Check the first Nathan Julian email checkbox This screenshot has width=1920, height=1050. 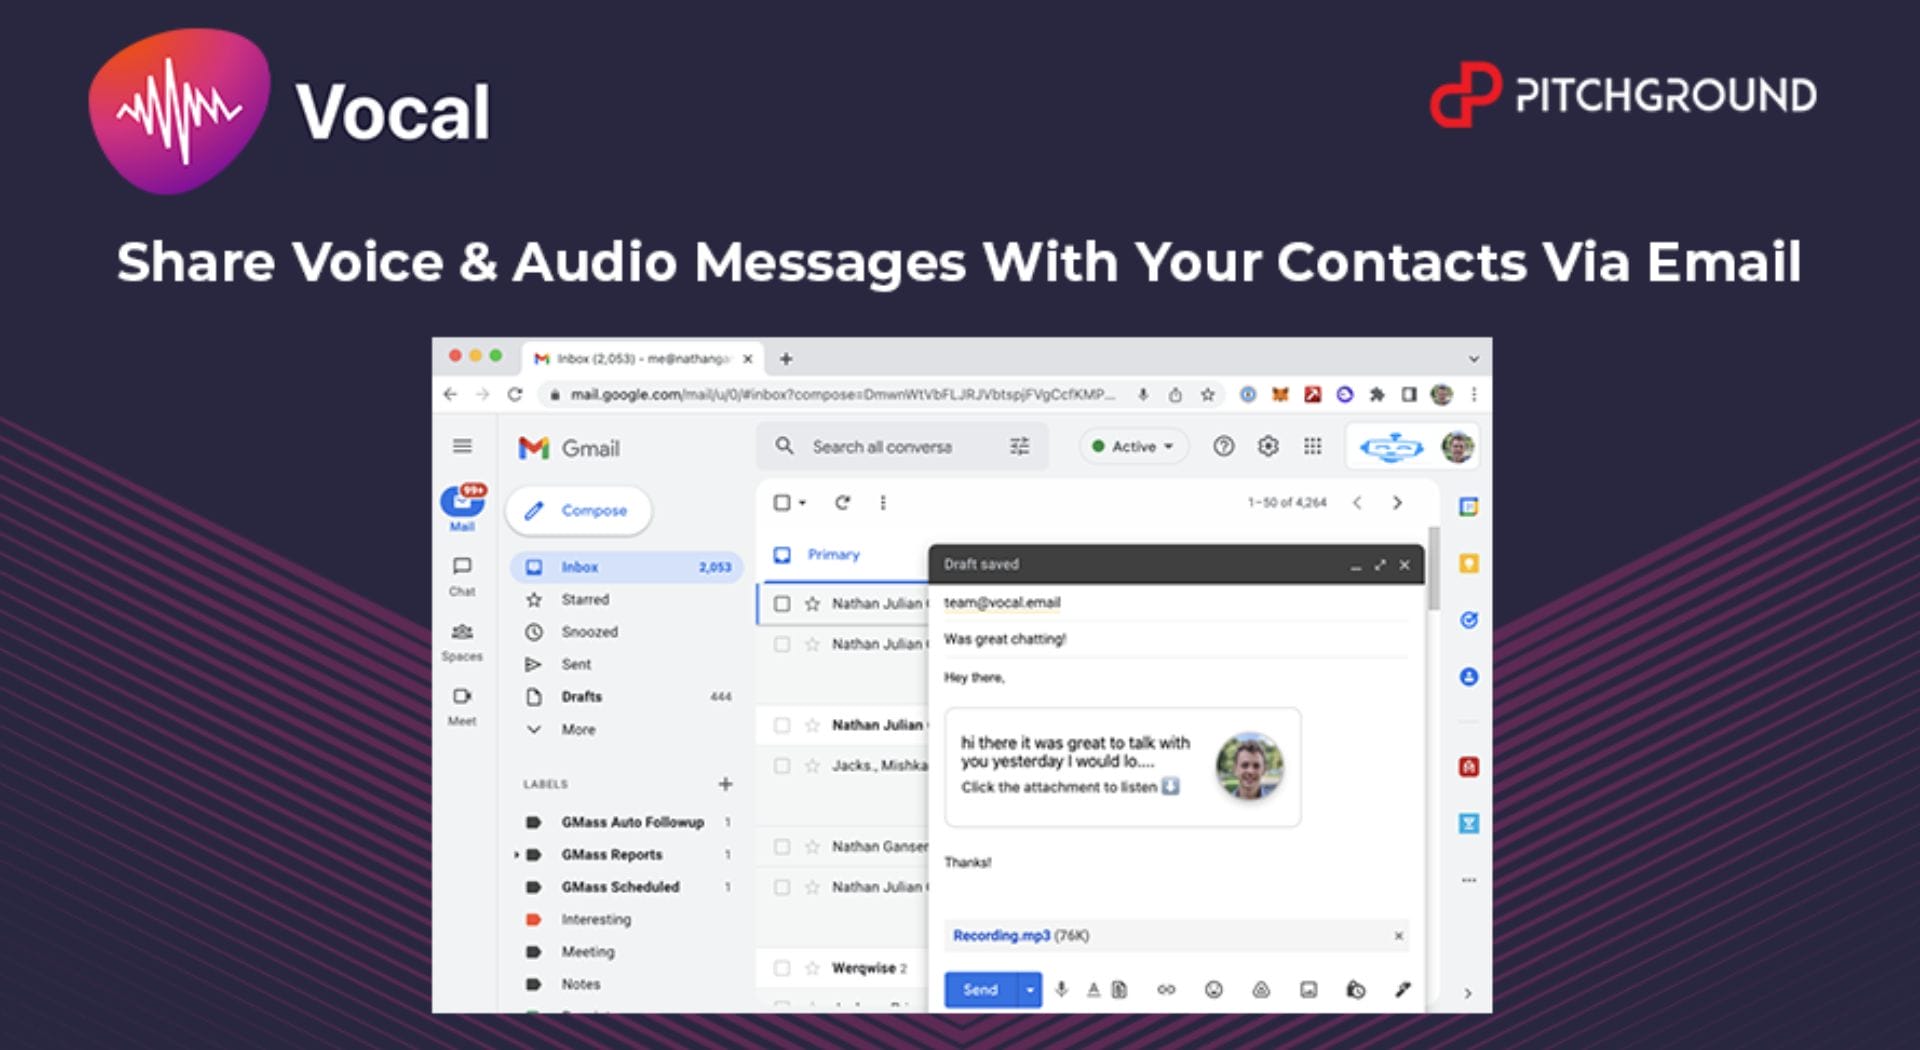[782, 603]
